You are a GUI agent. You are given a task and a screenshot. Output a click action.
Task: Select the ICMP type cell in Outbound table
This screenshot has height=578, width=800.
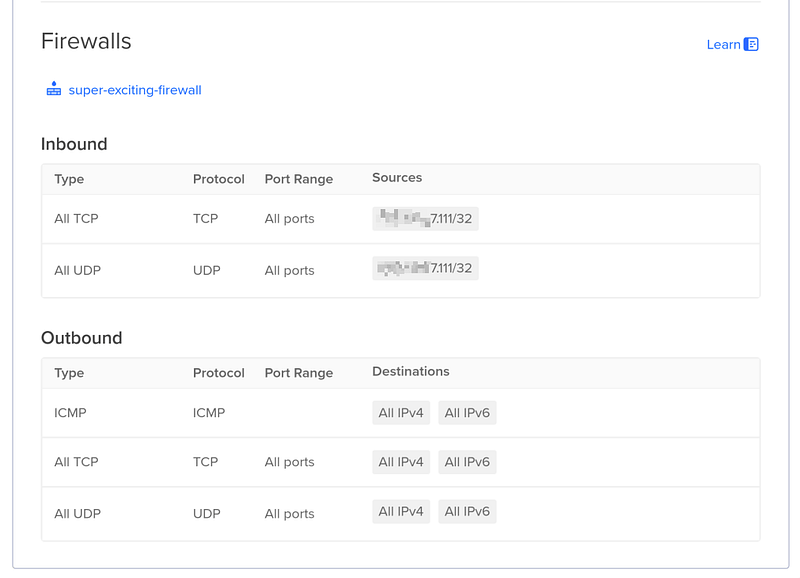(70, 413)
